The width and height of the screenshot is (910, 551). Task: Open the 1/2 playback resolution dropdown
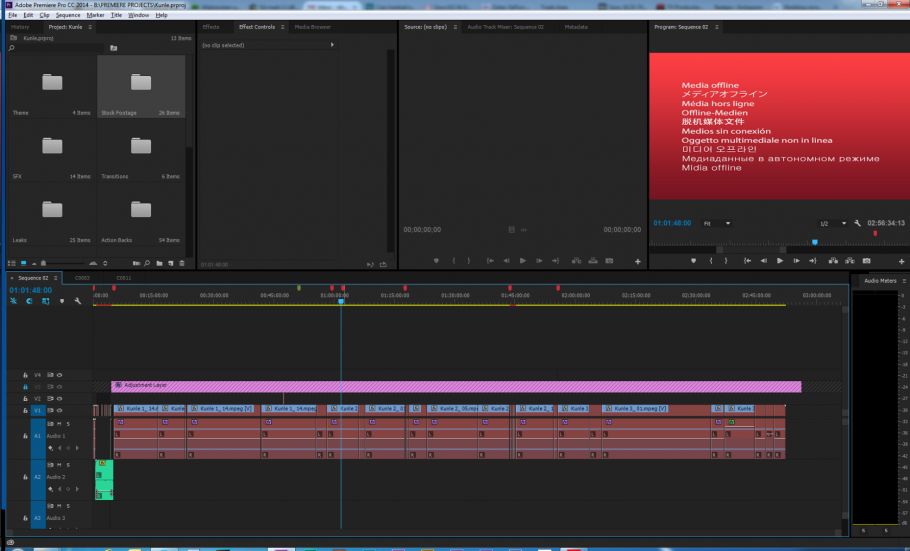coord(832,223)
